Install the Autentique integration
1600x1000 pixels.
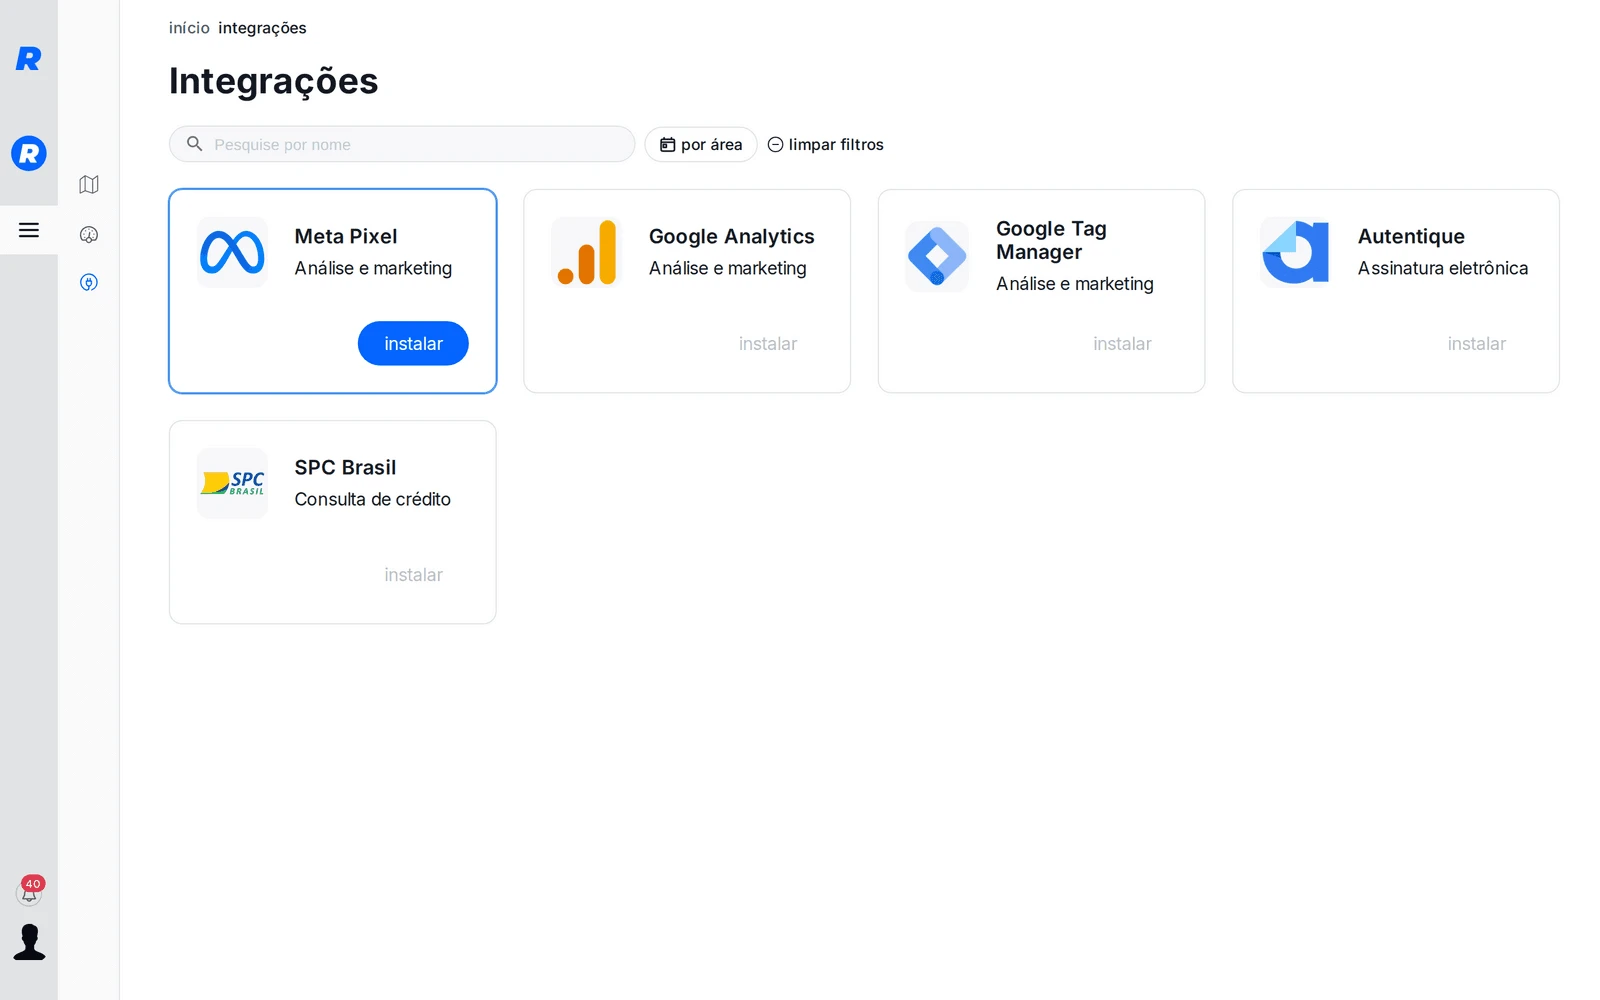point(1476,343)
